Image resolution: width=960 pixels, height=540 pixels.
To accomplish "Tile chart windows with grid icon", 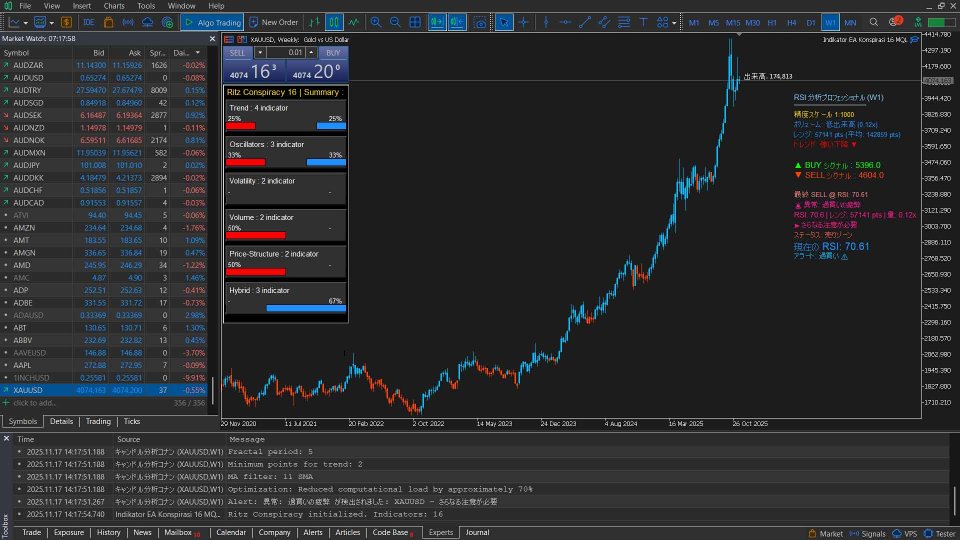I will tap(414, 22).
